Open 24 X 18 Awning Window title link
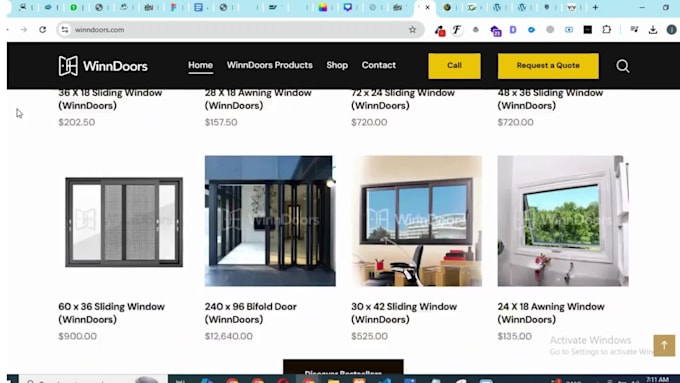680x383 pixels. (x=551, y=313)
